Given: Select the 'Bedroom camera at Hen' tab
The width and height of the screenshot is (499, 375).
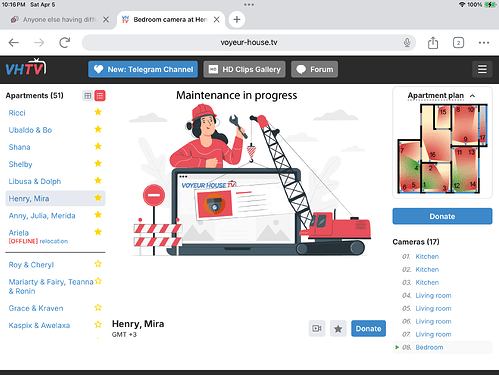Looking at the screenshot, I should point(170,20).
